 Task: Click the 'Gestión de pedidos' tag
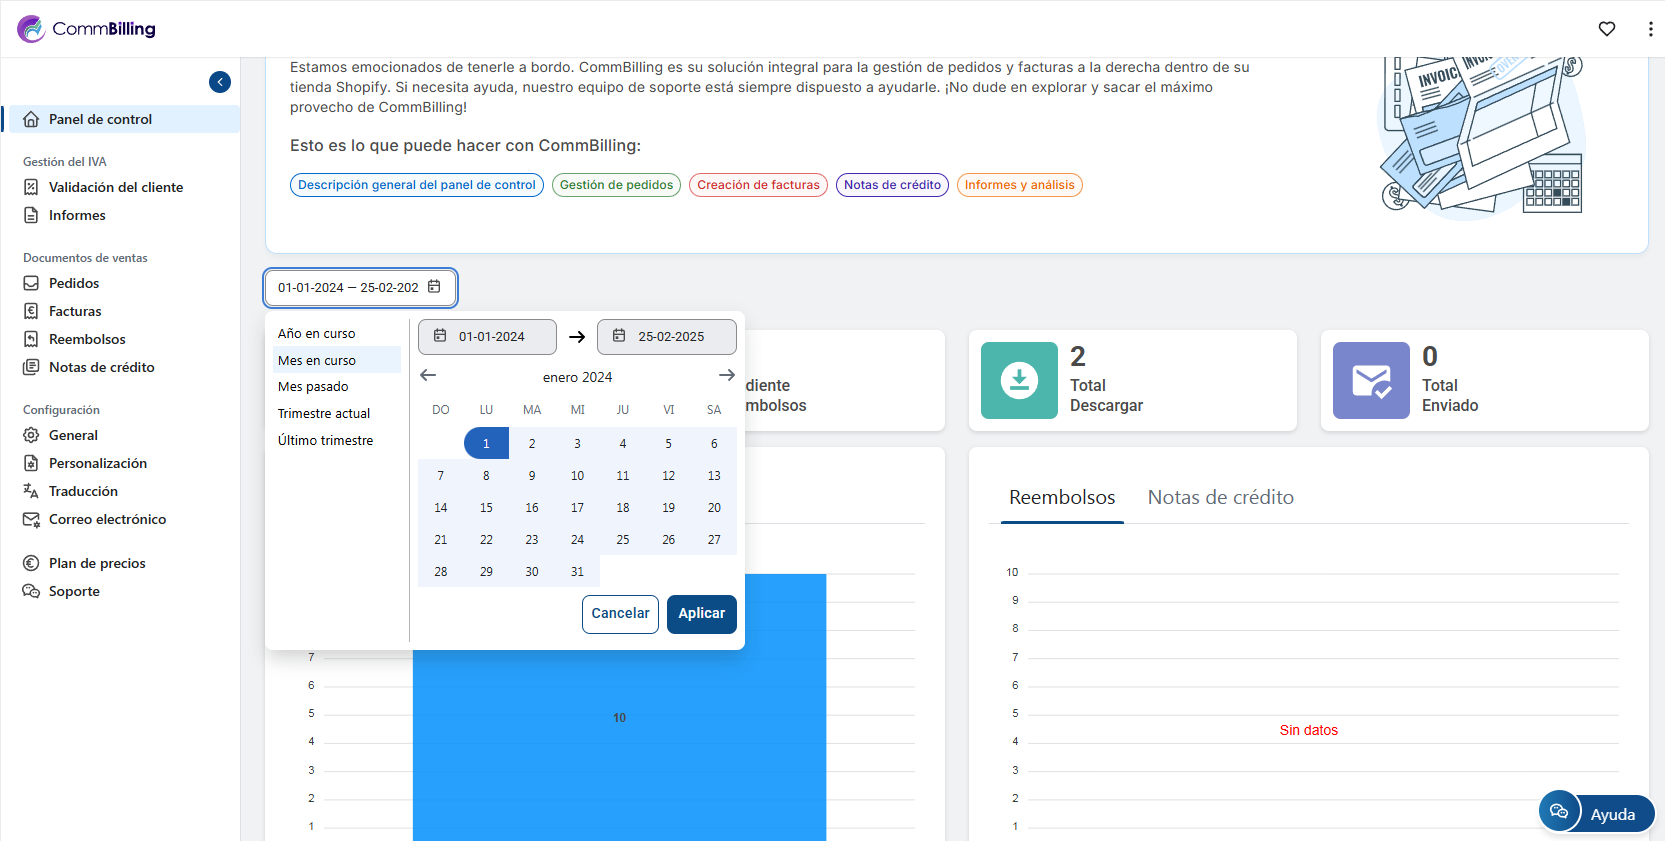click(x=616, y=185)
